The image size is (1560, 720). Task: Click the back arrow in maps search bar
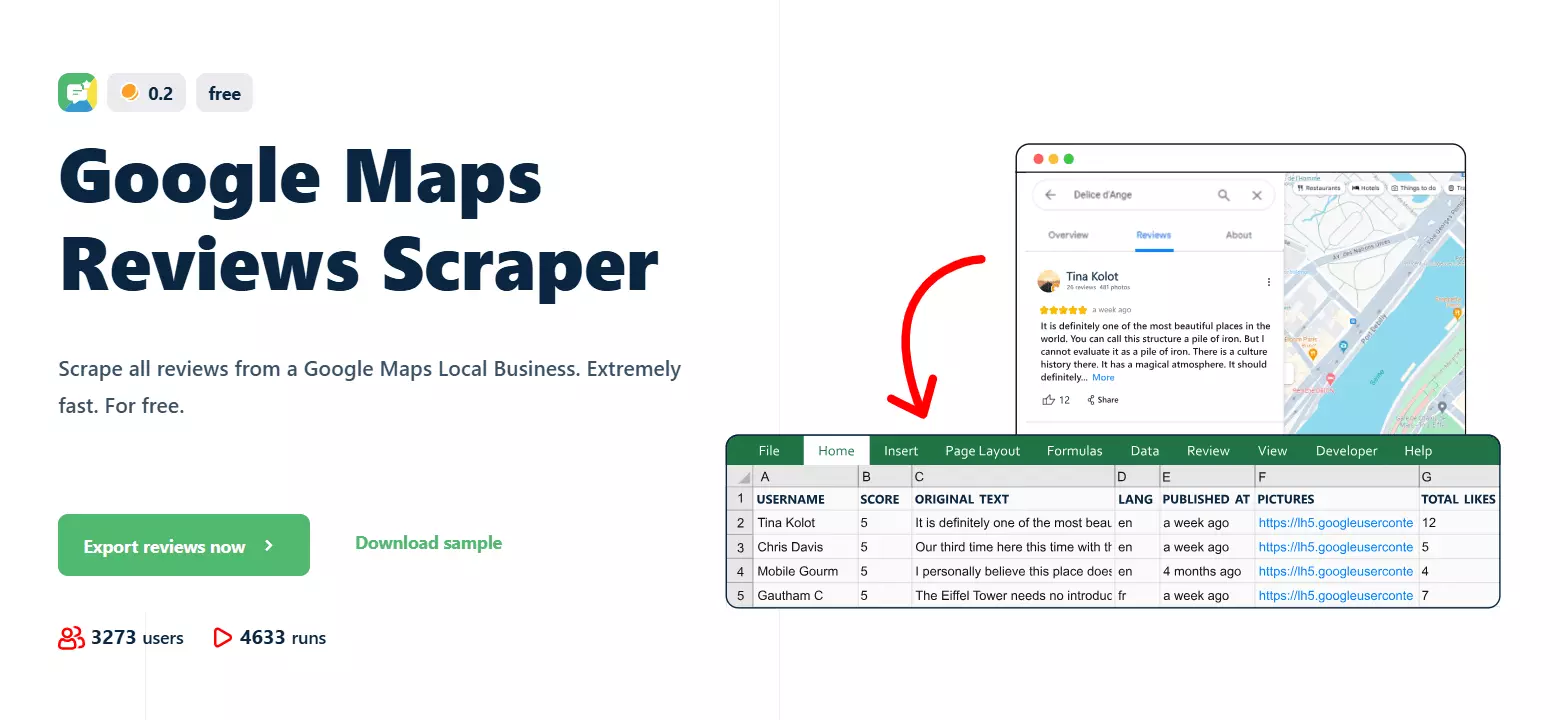point(1050,195)
